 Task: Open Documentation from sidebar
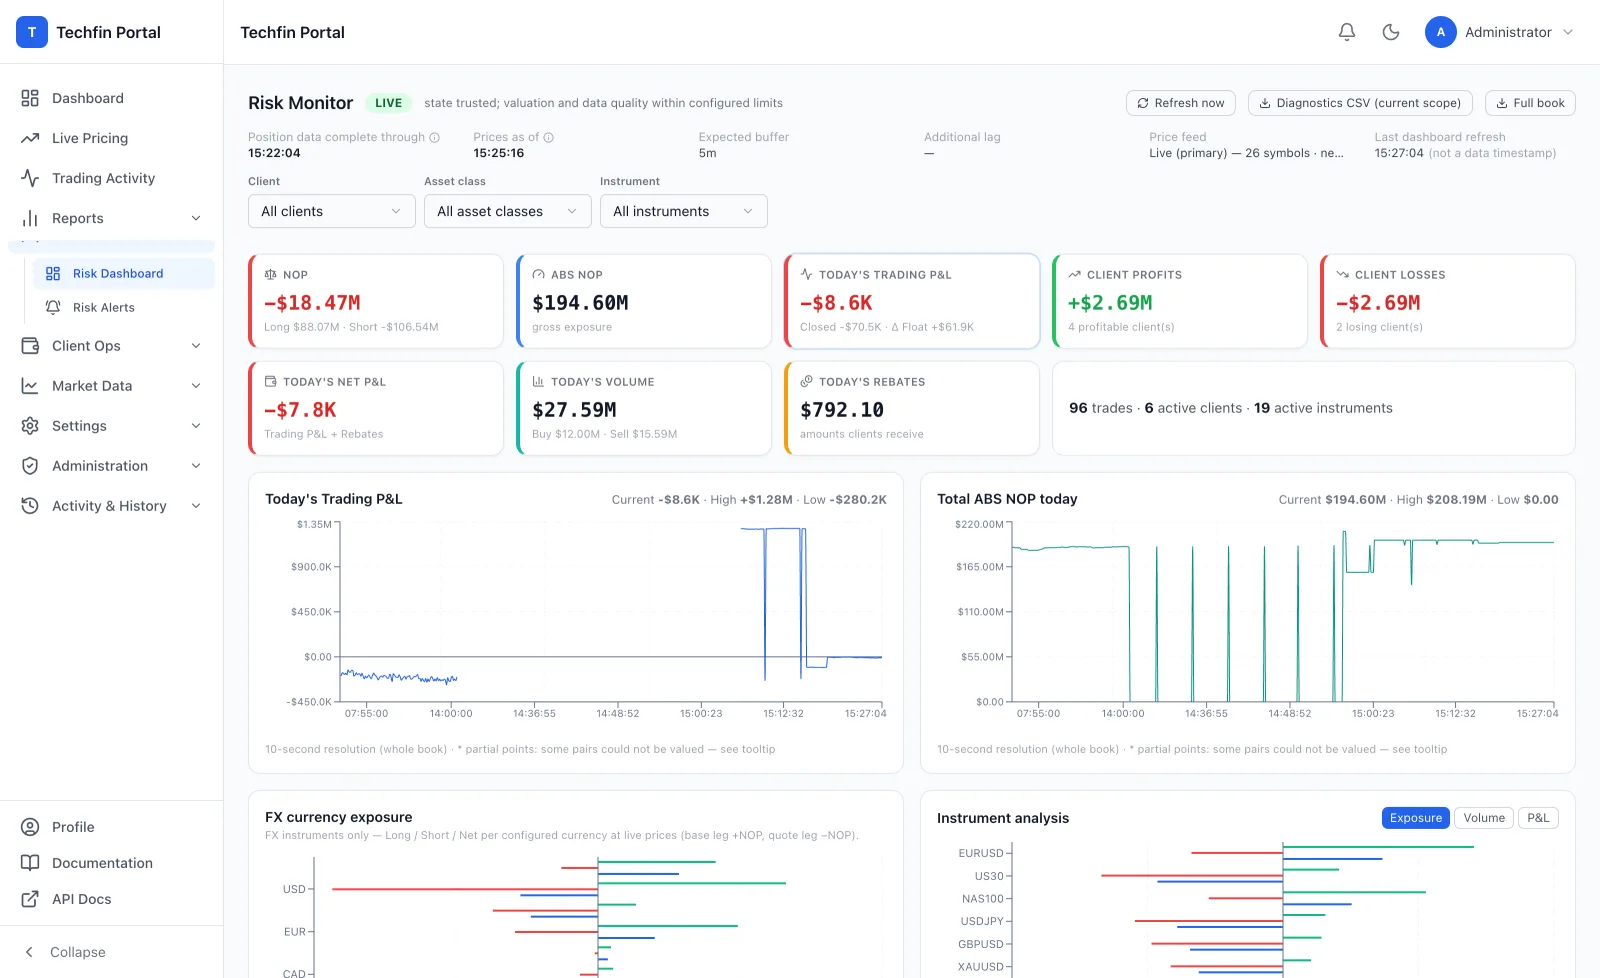(x=111, y=863)
